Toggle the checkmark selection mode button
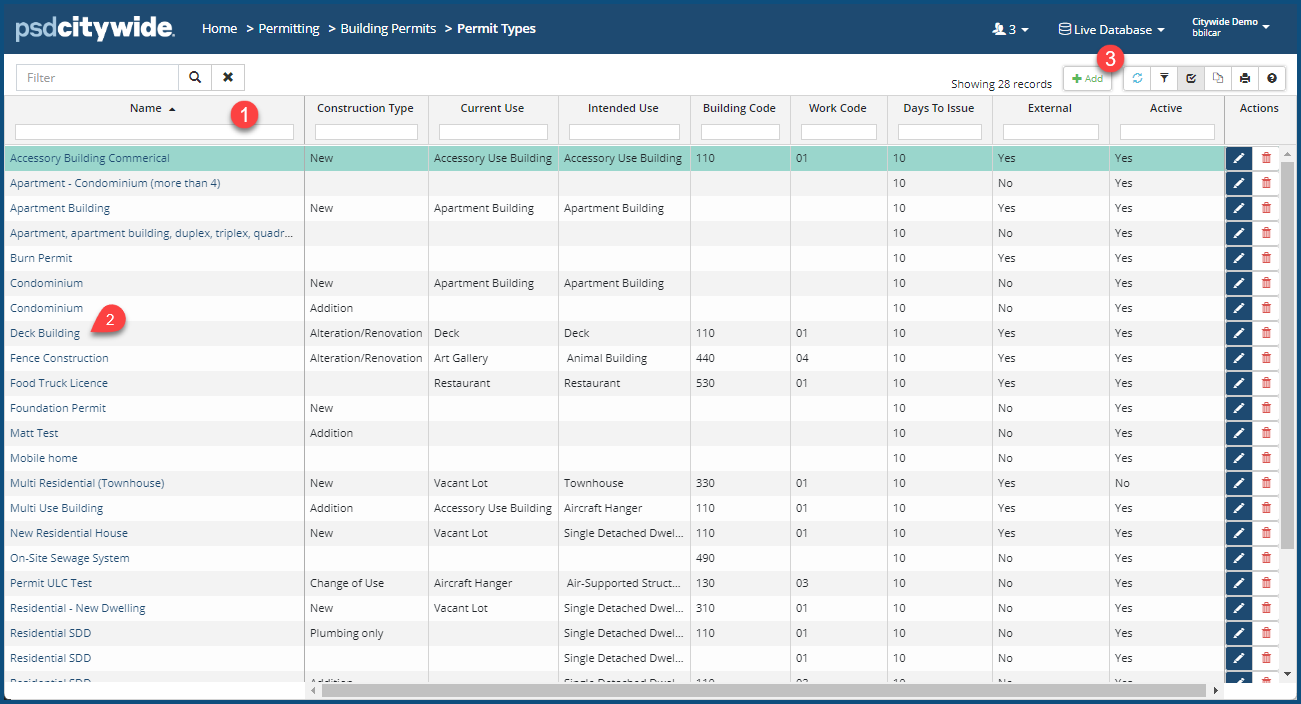 [x=1191, y=78]
